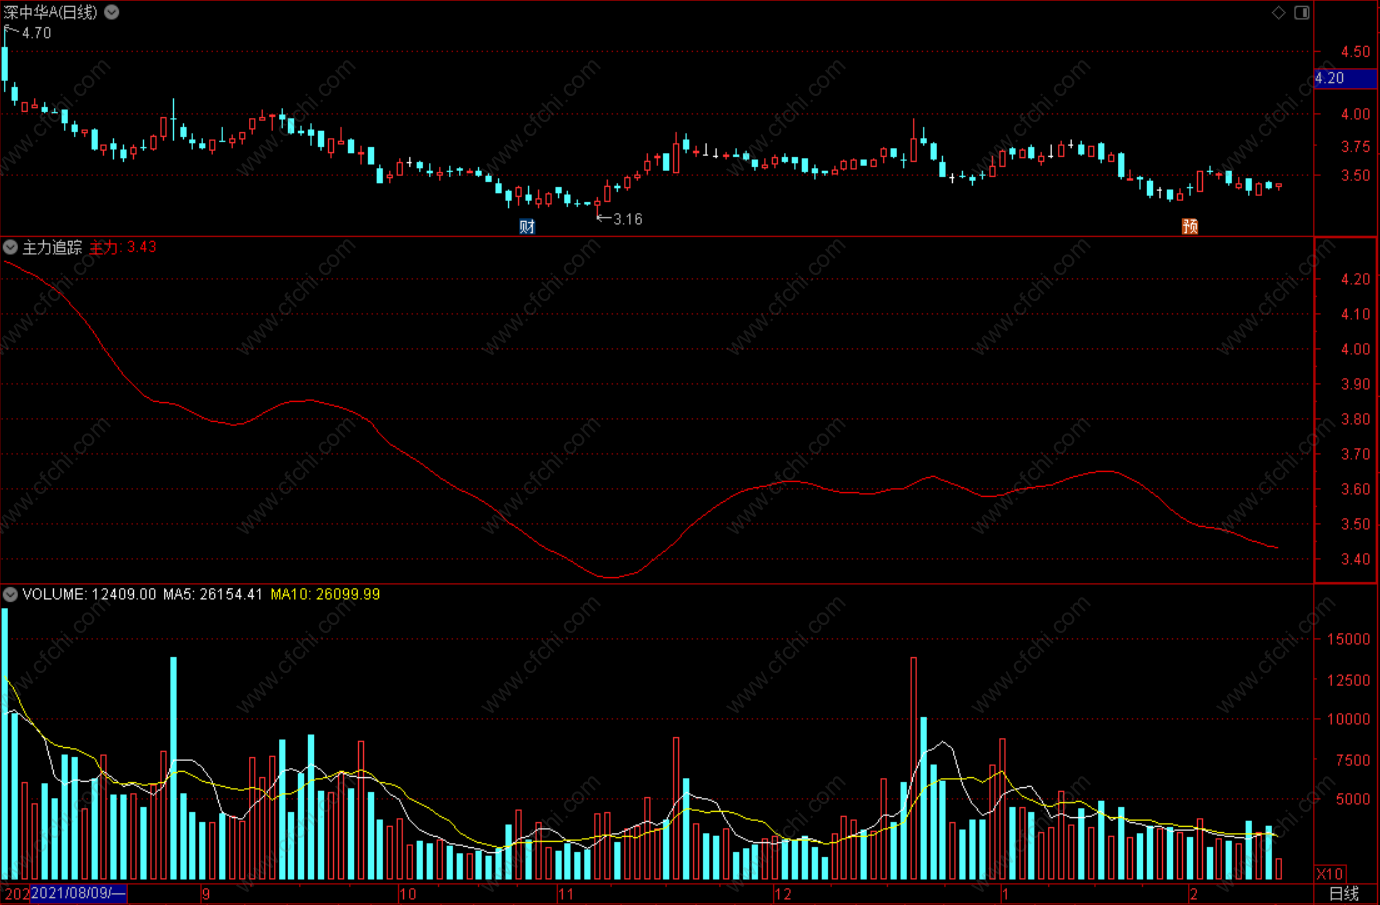Click the orange 预 forecast marker
This screenshot has height=905, width=1380.
pyautogui.click(x=1190, y=226)
